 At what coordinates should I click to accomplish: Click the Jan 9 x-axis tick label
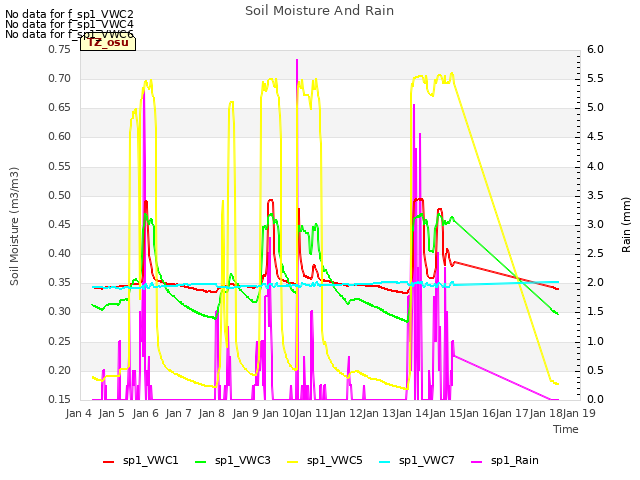[x=245, y=413]
